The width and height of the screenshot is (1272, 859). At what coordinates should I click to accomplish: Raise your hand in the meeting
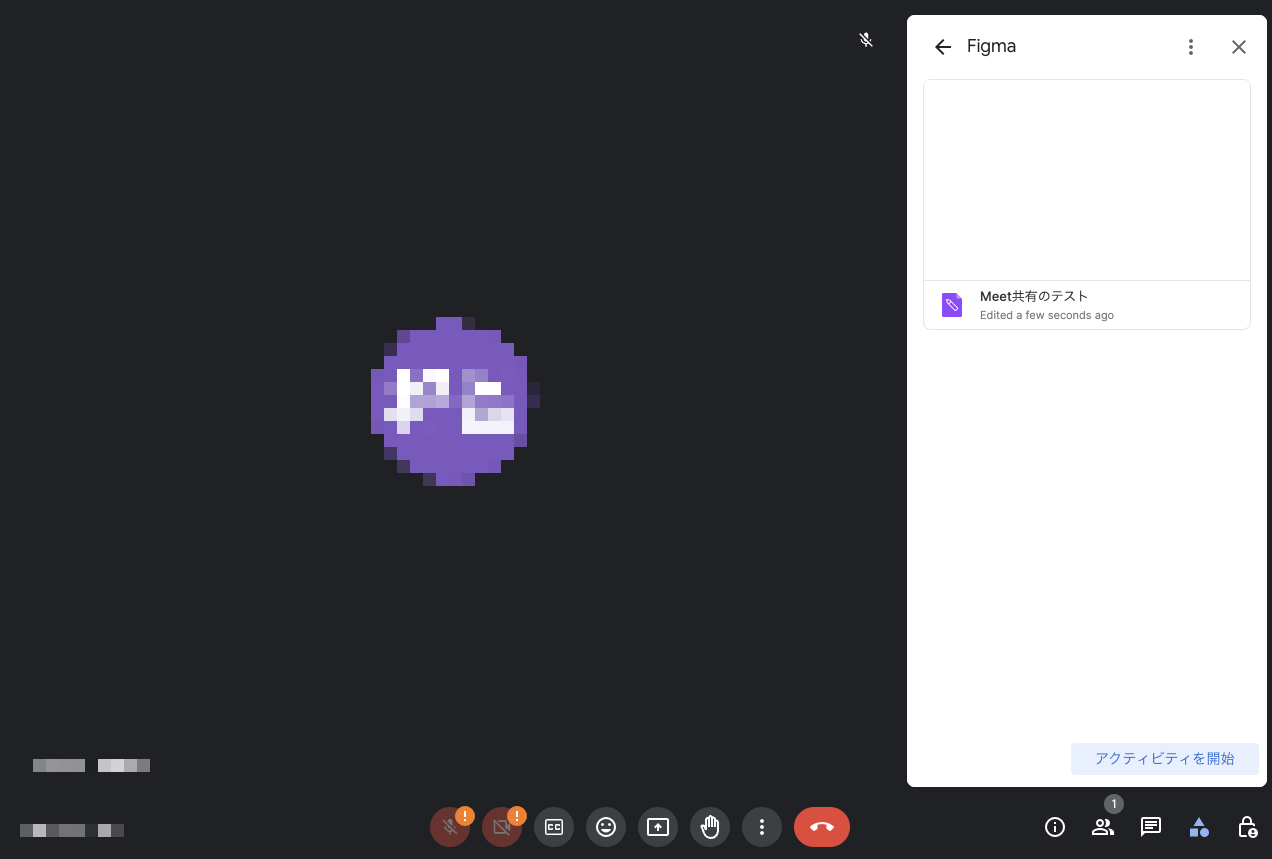[x=710, y=827]
